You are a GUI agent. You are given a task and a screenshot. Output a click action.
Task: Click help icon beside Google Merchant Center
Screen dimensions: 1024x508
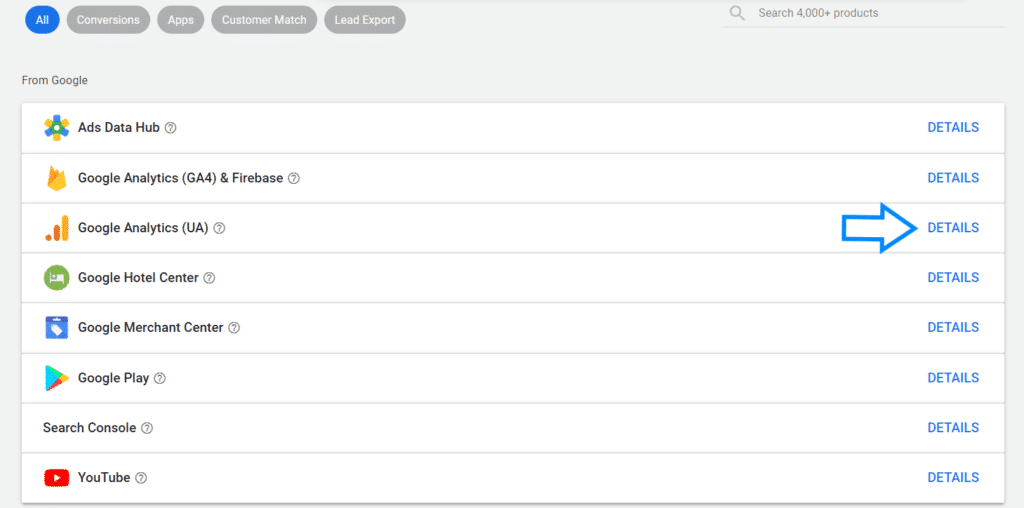click(234, 328)
